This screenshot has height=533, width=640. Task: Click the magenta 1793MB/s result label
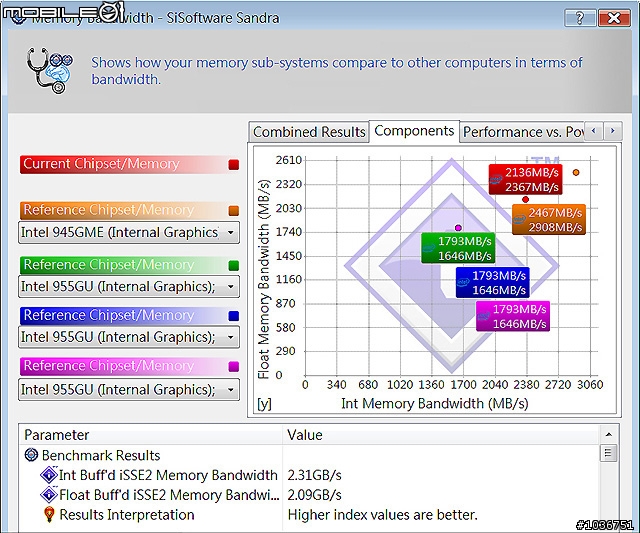[x=513, y=316]
